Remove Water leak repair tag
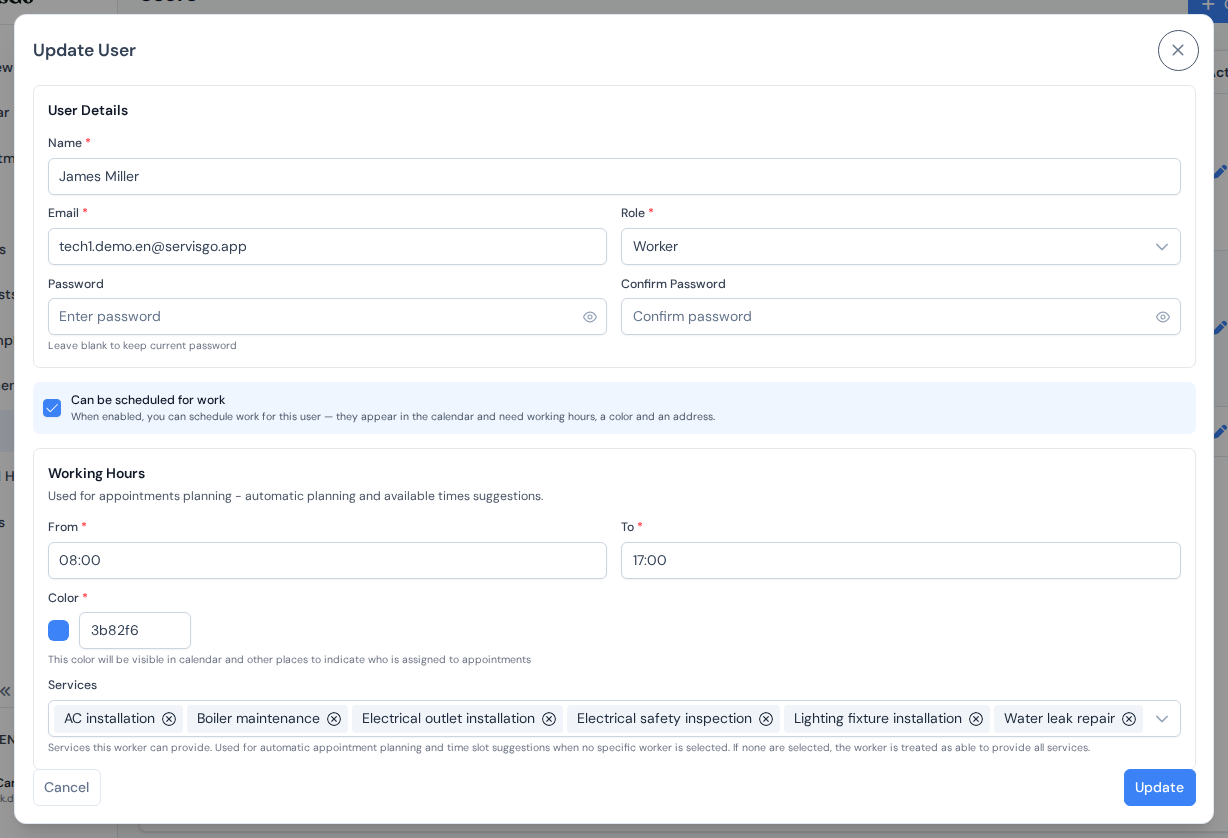This screenshot has width=1228, height=838. click(x=1129, y=719)
